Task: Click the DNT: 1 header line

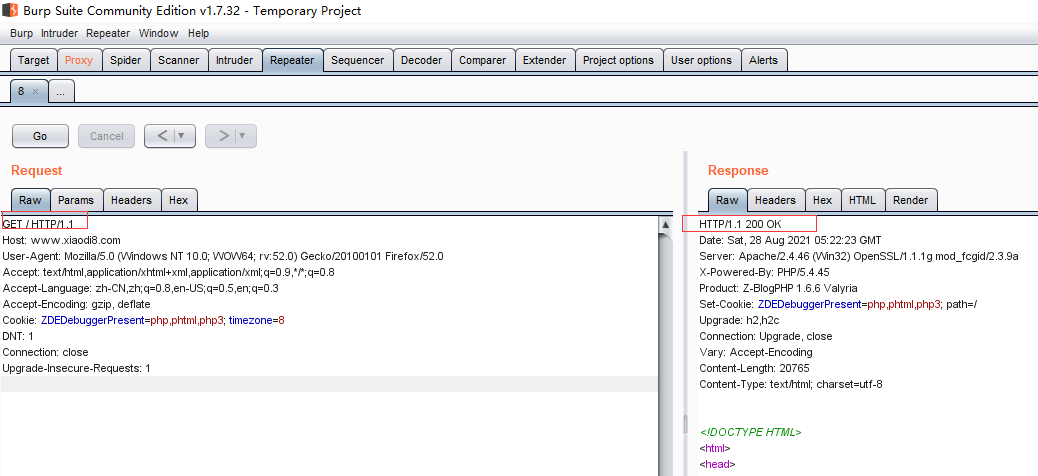Action: click(18, 336)
